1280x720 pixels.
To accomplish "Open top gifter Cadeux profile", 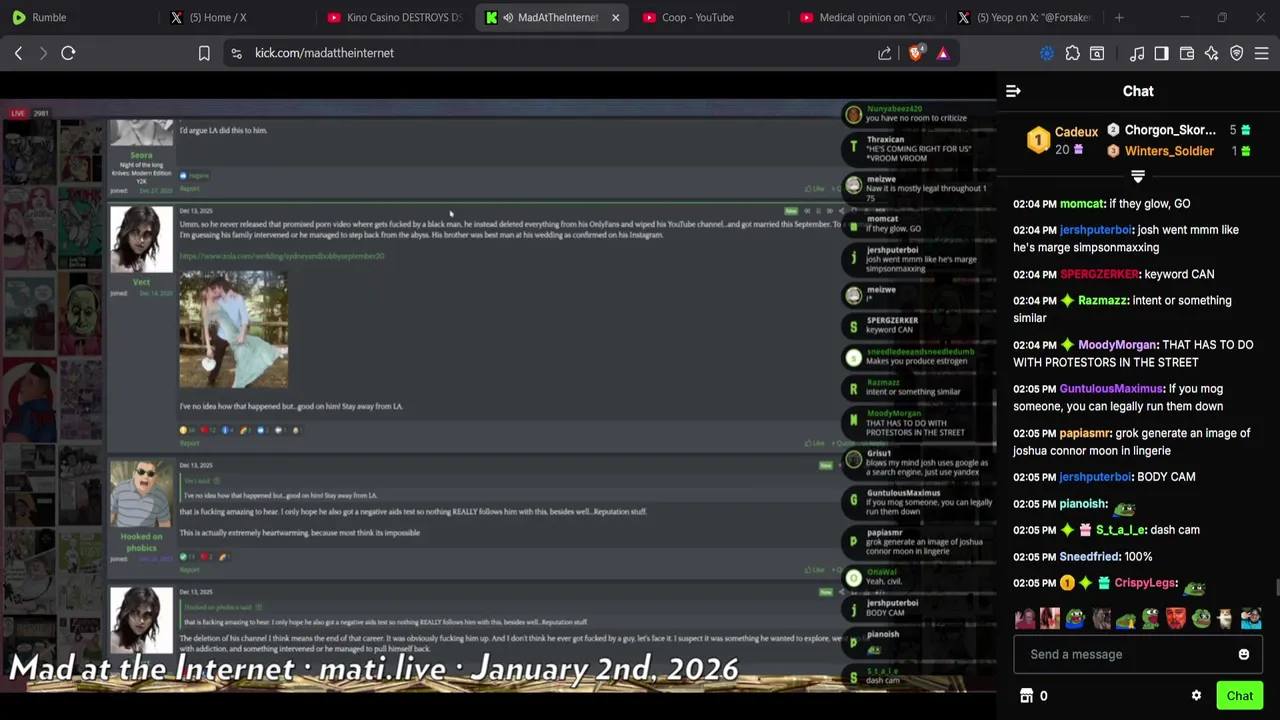I will point(1076,132).
